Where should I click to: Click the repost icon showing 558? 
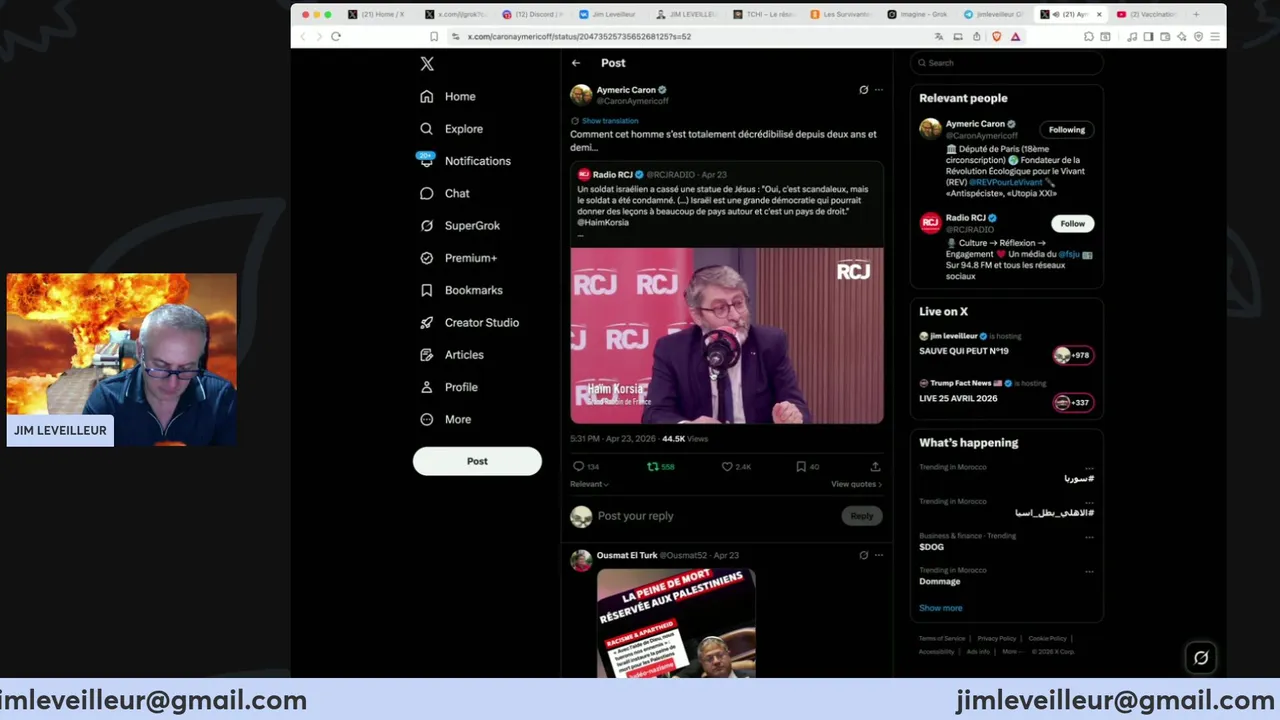click(x=660, y=467)
